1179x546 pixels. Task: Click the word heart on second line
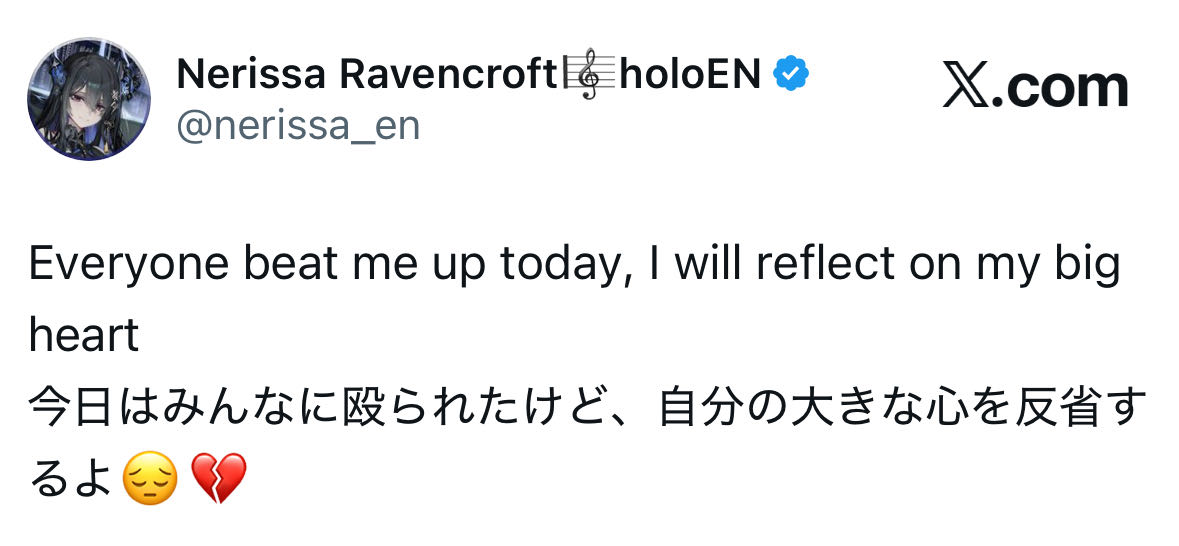(84, 336)
